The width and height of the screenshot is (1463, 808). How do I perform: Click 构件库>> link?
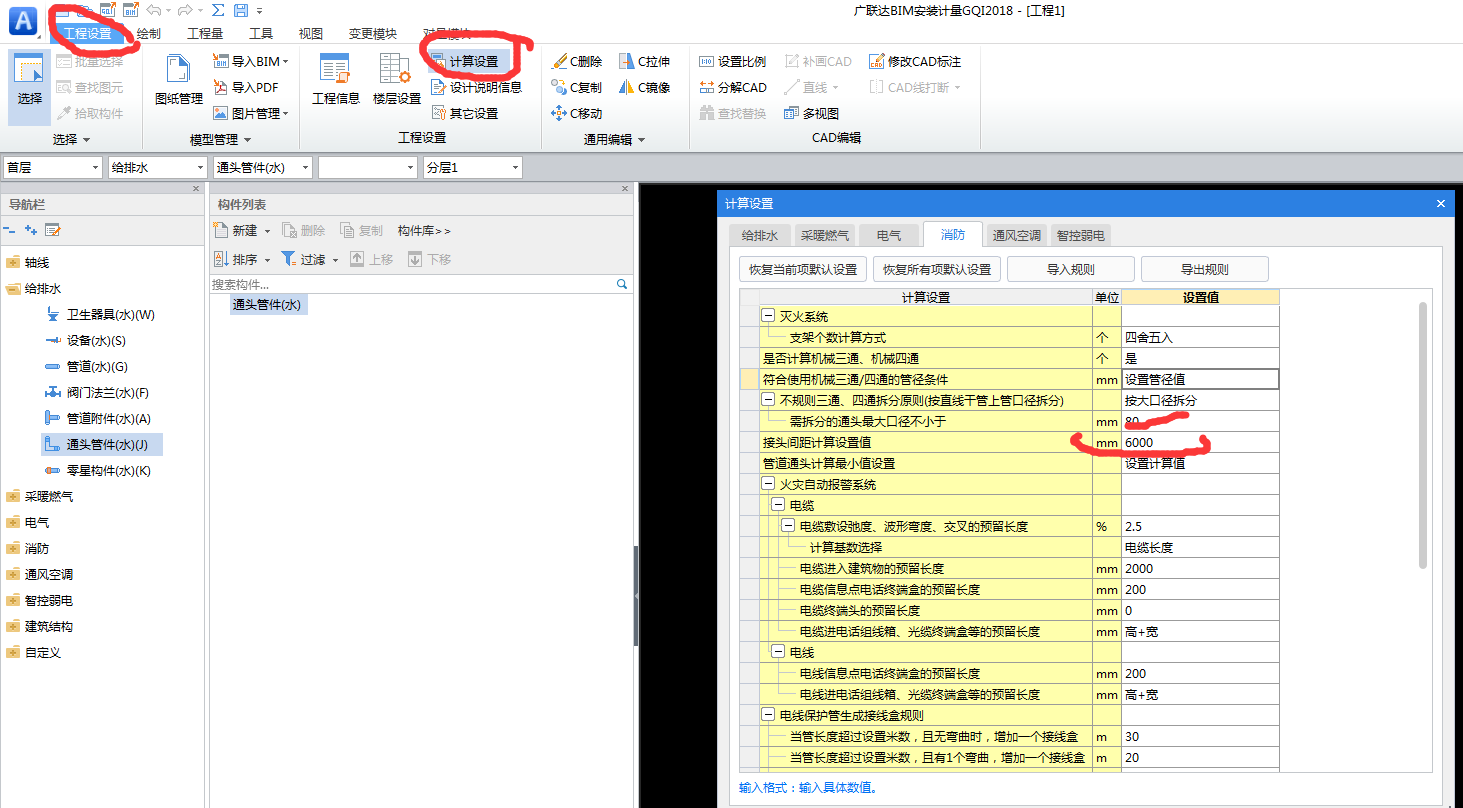coord(424,231)
